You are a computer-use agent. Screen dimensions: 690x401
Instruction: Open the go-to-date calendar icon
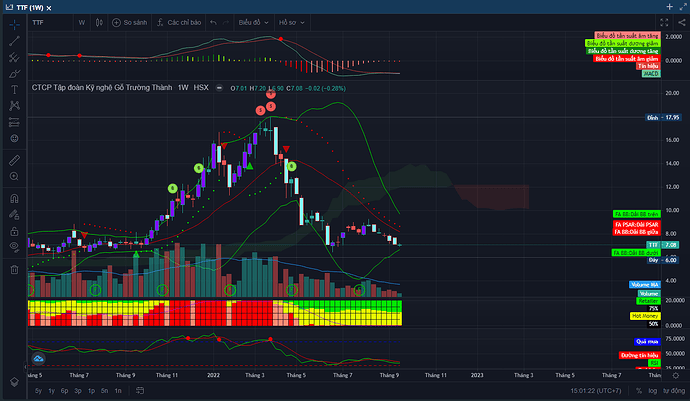(140, 390)
